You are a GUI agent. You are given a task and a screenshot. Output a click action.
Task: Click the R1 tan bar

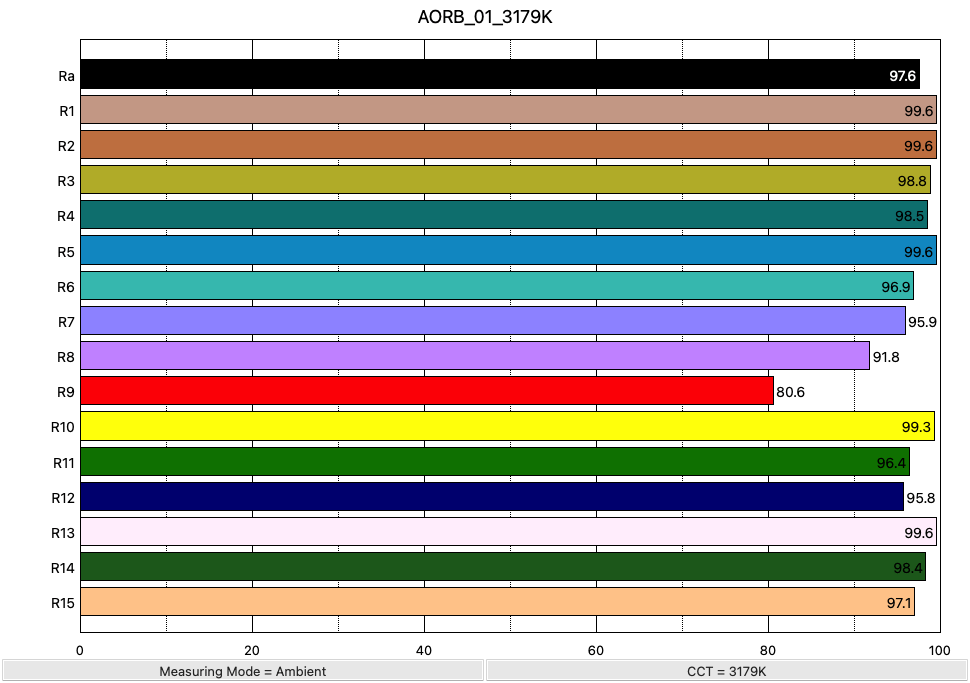pyautogui.click(x=509, y=110)
